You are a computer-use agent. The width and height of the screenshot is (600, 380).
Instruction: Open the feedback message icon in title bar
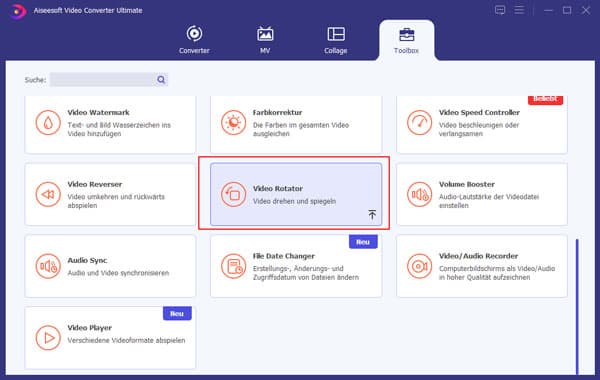pos(500,10)
